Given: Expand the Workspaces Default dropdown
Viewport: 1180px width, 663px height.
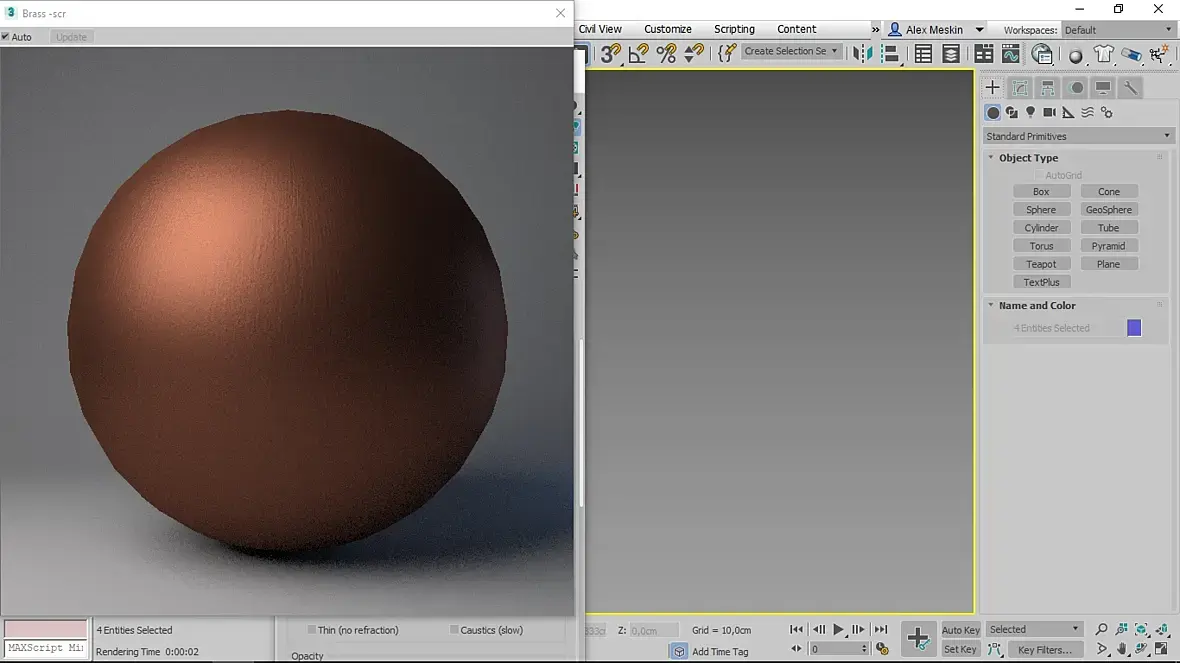Looking at the screenshot, I should 1117,30.
